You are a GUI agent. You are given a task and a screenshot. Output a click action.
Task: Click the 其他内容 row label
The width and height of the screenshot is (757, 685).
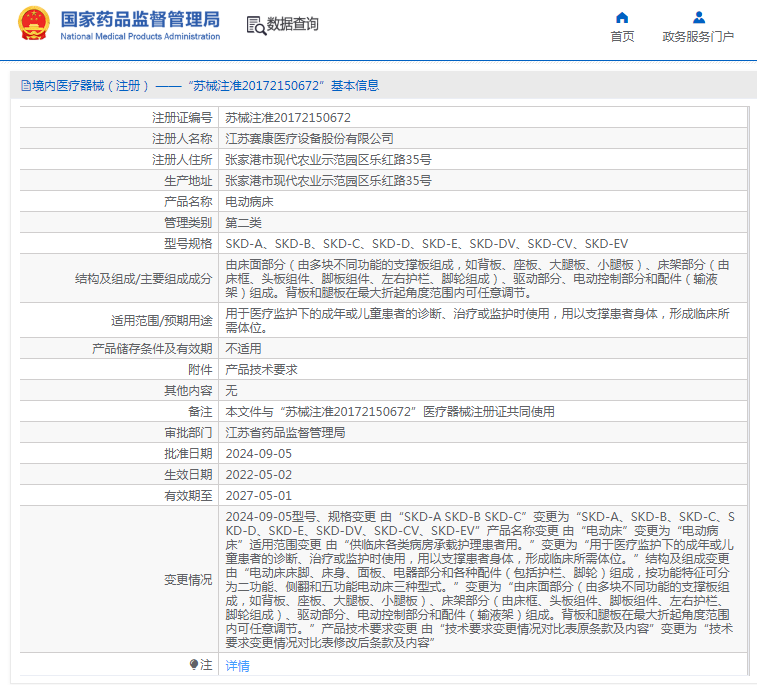tap(188, 391)
